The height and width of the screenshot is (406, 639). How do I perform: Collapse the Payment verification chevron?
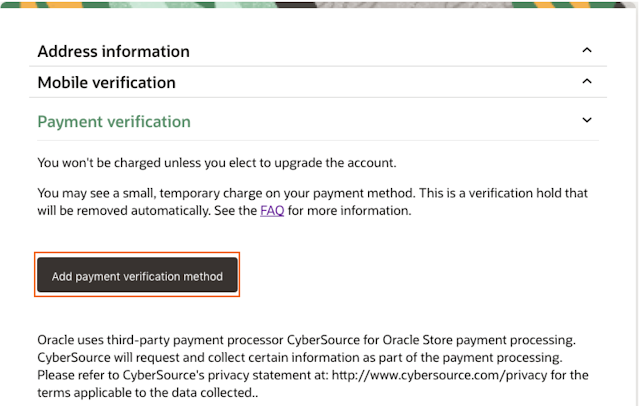pyautogui.click(x=587, y=120)
